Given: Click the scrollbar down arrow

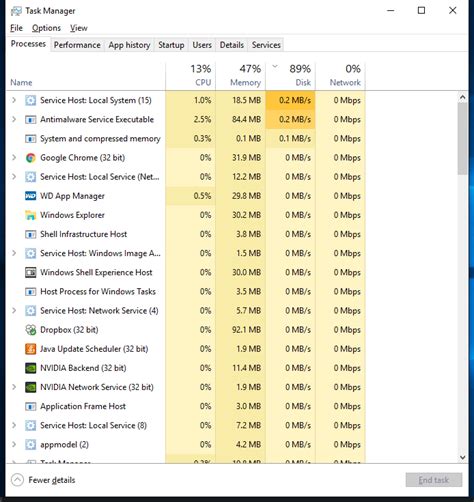Looking at the screenshot, I should coord(462,457).
